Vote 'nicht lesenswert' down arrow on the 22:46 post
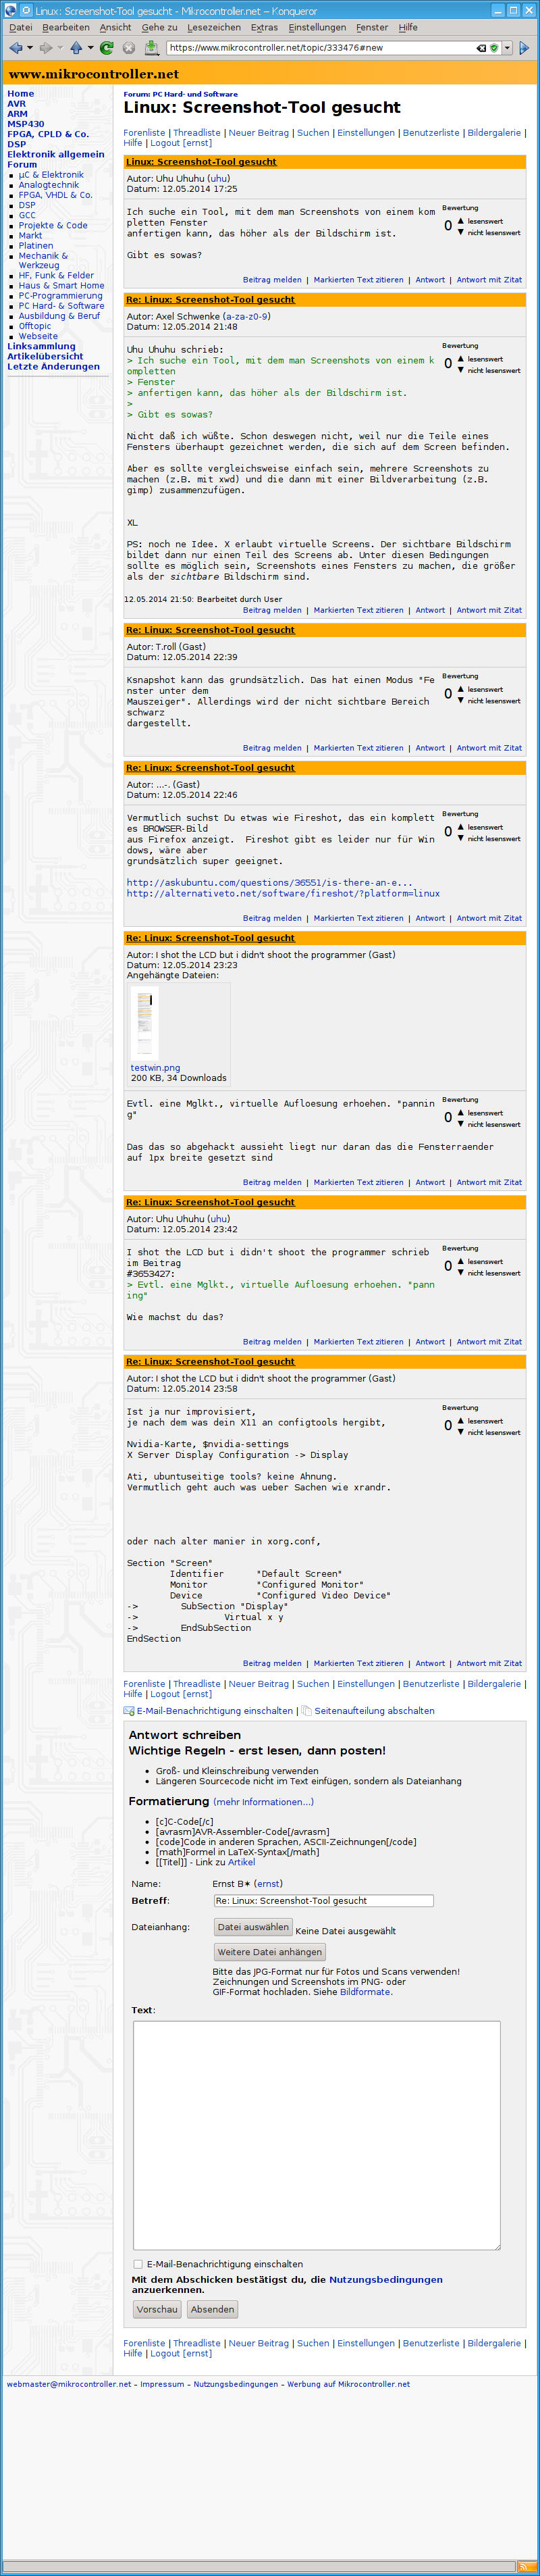 point(461,838)
